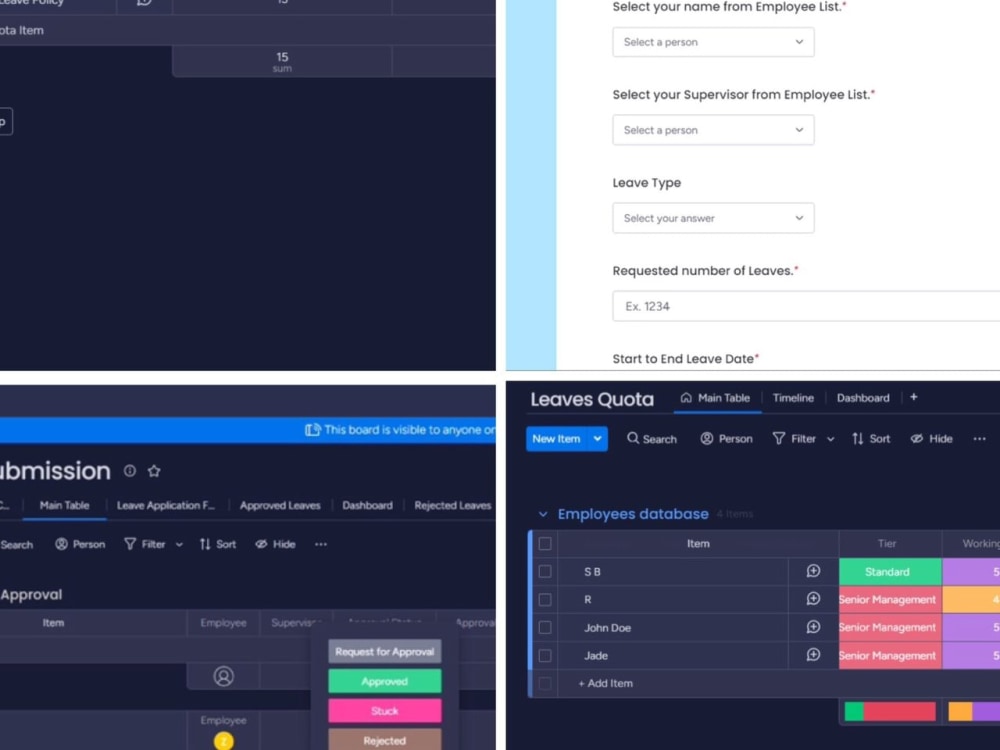The image size is (1000, 750).
Task: Switch to Main Table tab in Leaves Quota
Action: (717, 398)
